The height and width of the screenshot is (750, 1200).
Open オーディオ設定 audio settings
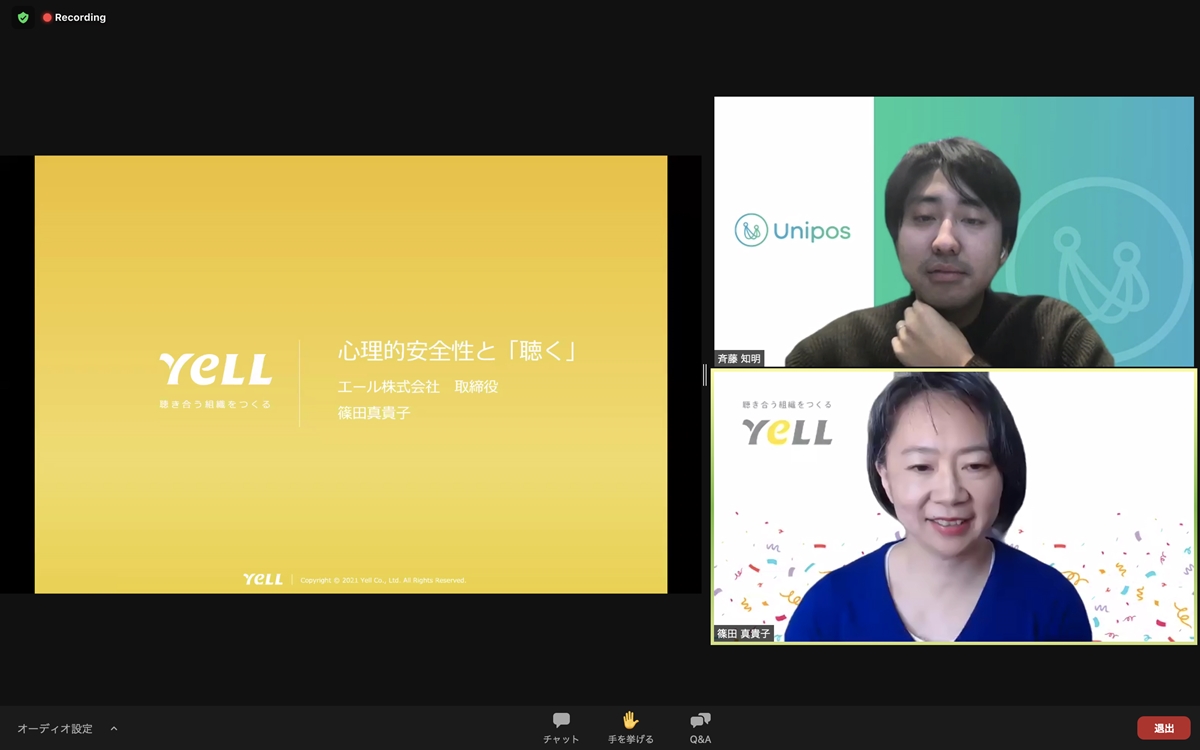tap(55, 729)
